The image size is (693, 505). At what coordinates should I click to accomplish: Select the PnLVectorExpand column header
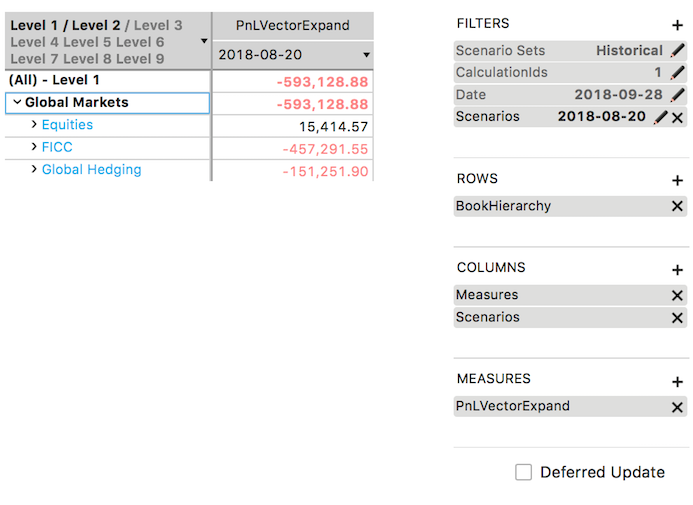click(292, 25)
